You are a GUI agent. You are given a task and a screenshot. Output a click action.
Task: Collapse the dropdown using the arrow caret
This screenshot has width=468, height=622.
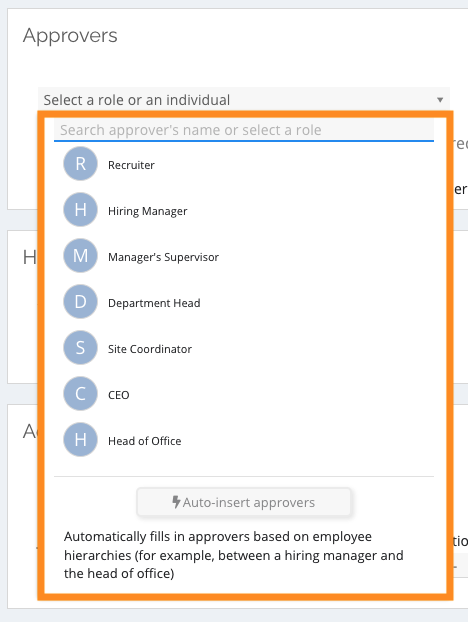440,100
